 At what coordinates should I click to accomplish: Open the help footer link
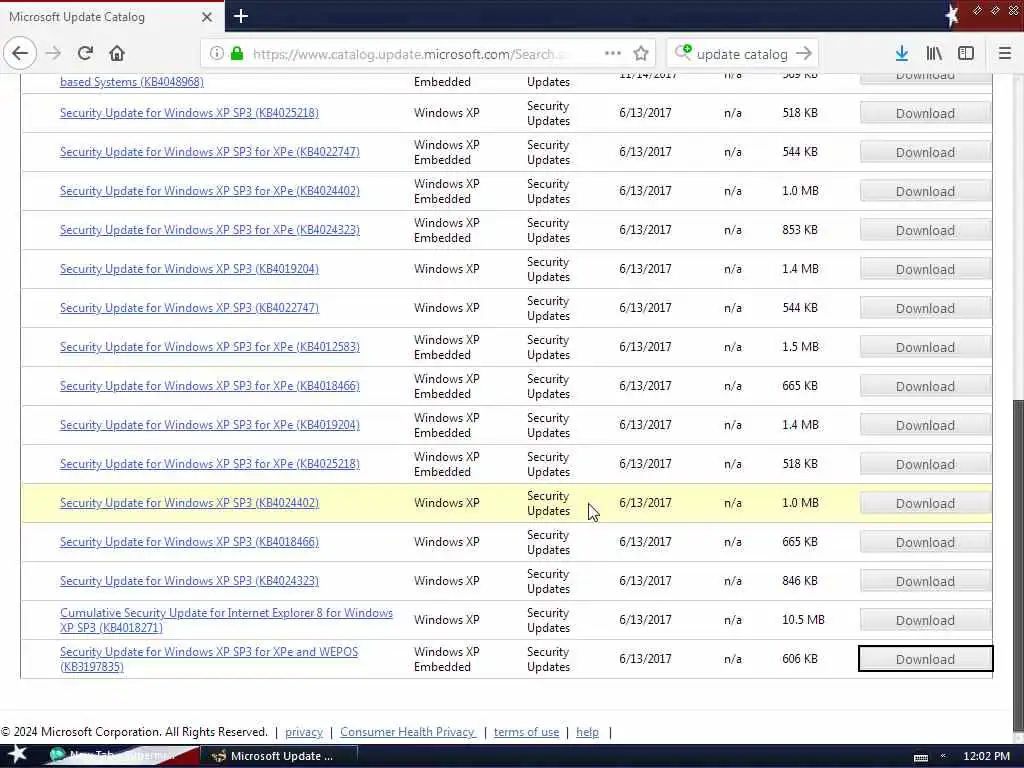(x=587, y=732)
